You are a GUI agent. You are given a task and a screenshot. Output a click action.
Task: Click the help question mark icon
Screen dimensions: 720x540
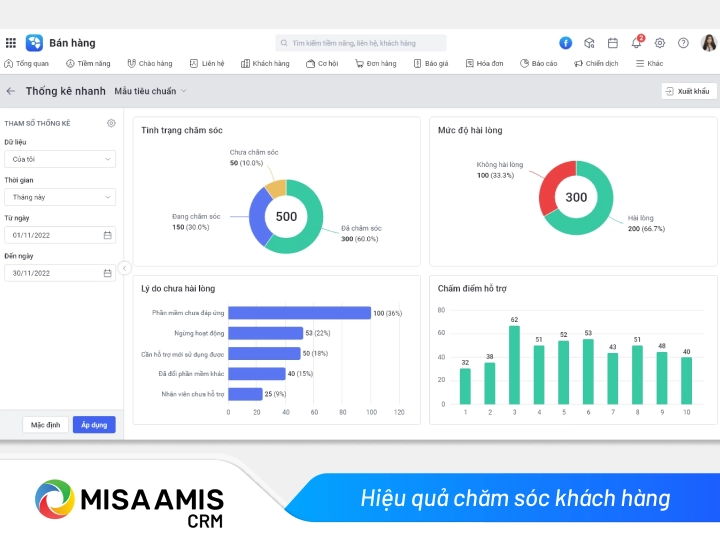click(x=683, y=43)
